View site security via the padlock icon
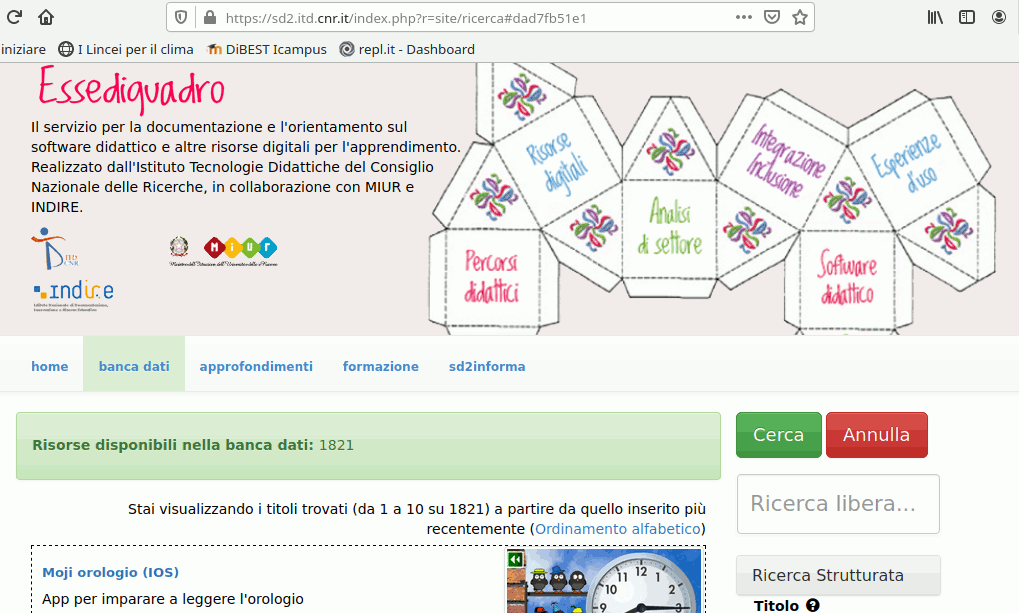 click(x=209, y=18)
